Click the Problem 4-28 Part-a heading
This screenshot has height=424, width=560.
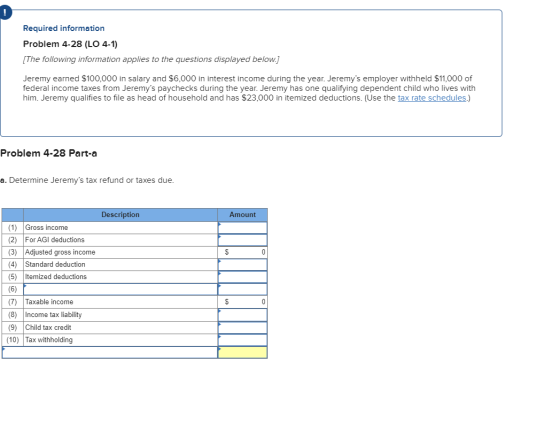(x=49, y=153)
